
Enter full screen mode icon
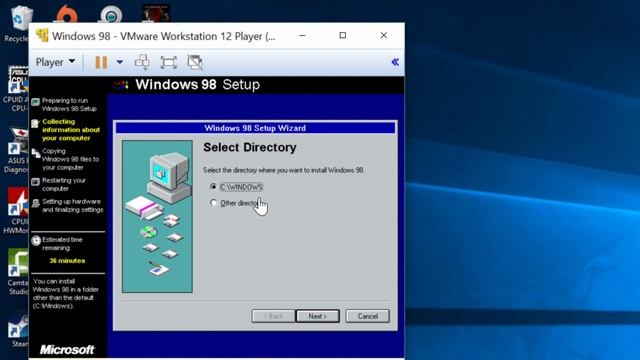(x=168, y=62)
